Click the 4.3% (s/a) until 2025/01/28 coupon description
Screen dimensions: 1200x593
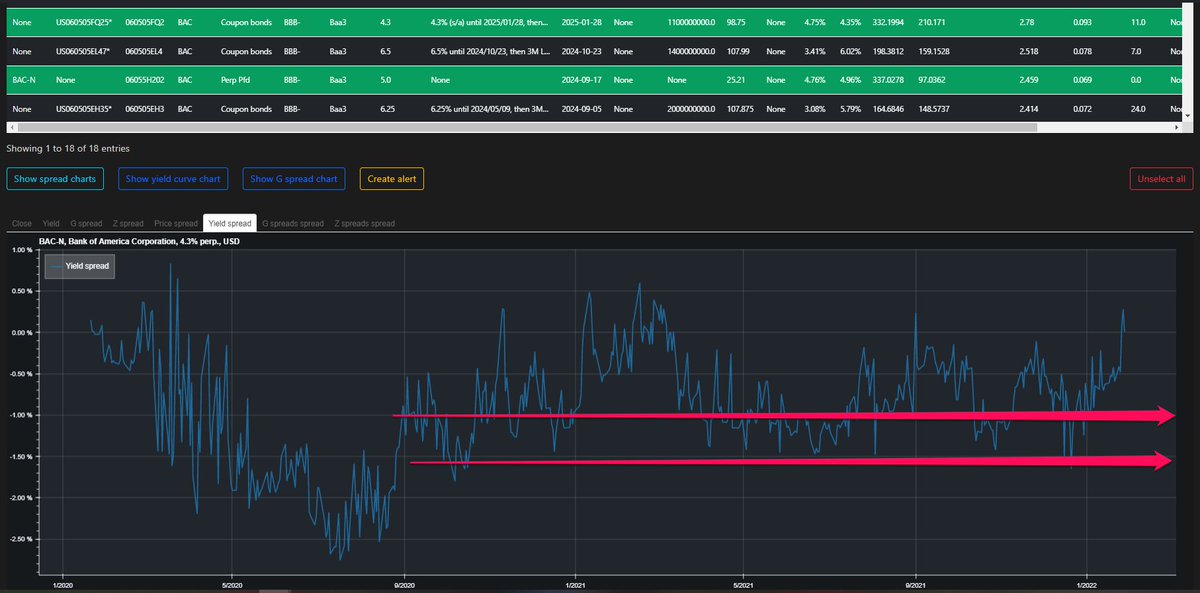[x=489, y=21]
